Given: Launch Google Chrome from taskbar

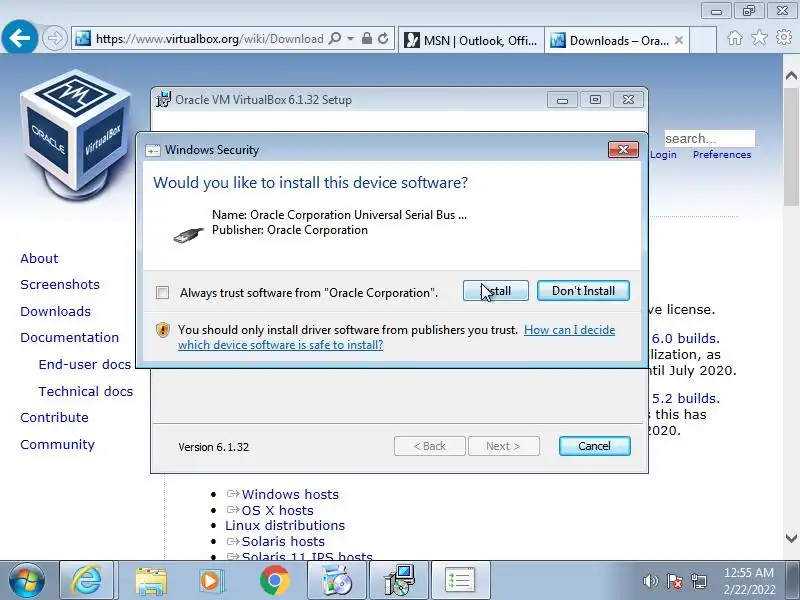Looking at the screenshot, I should coord(274,581).
